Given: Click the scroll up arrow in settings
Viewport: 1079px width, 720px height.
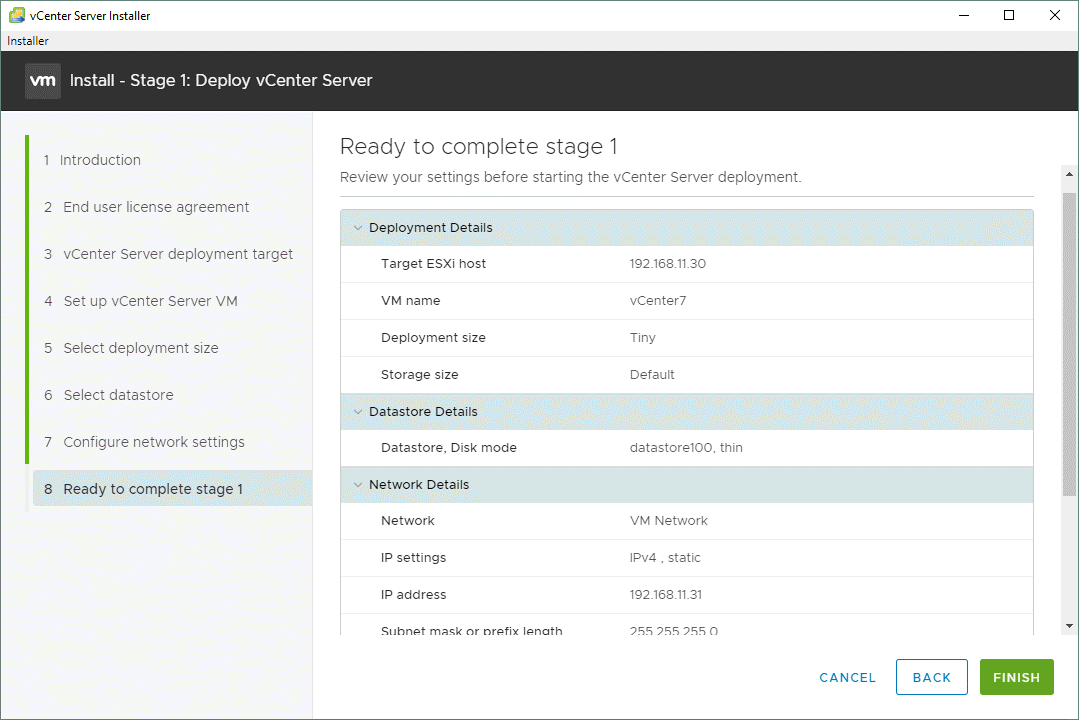Looking at the screenshot, I should click(x=1069, y=174).
